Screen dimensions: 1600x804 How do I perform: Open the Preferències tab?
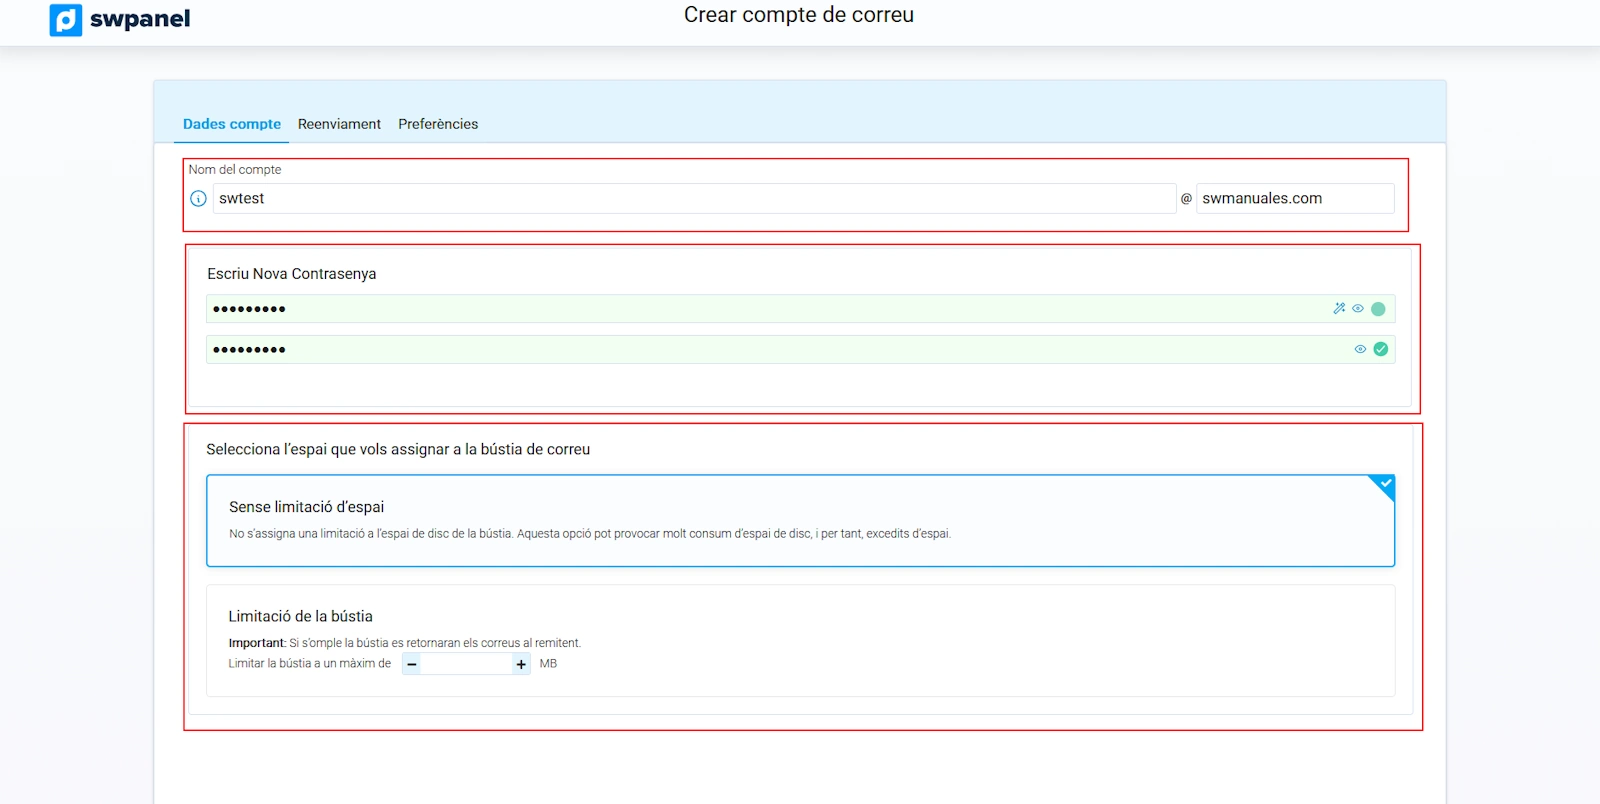tap(438, 124)
